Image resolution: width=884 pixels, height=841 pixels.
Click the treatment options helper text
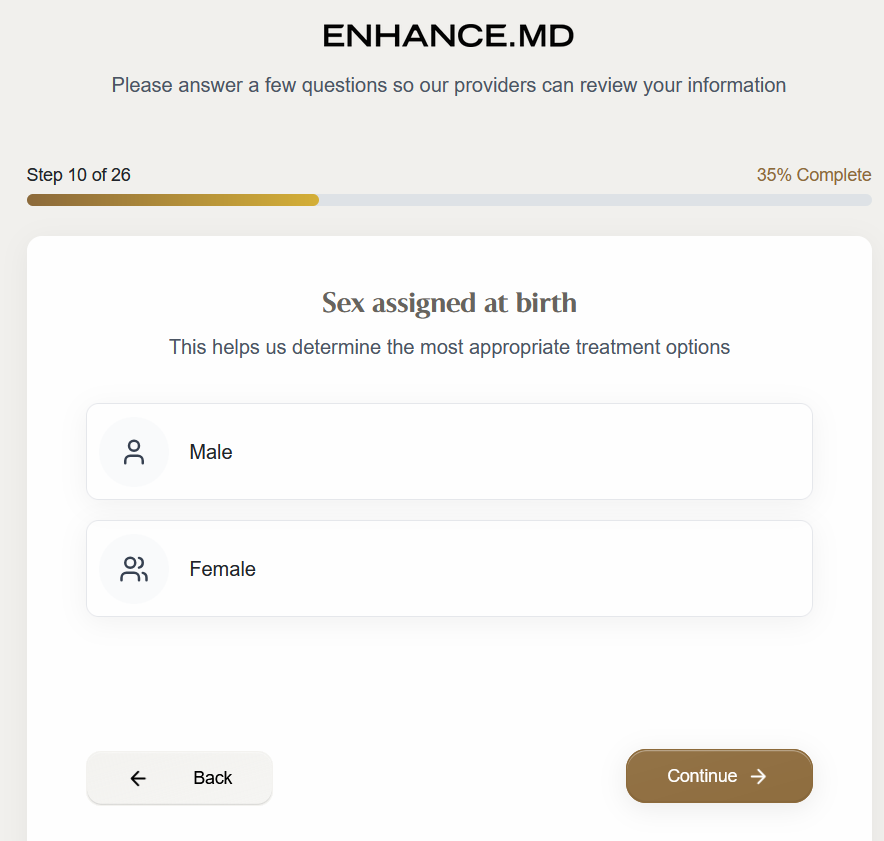tap(449, 348)
